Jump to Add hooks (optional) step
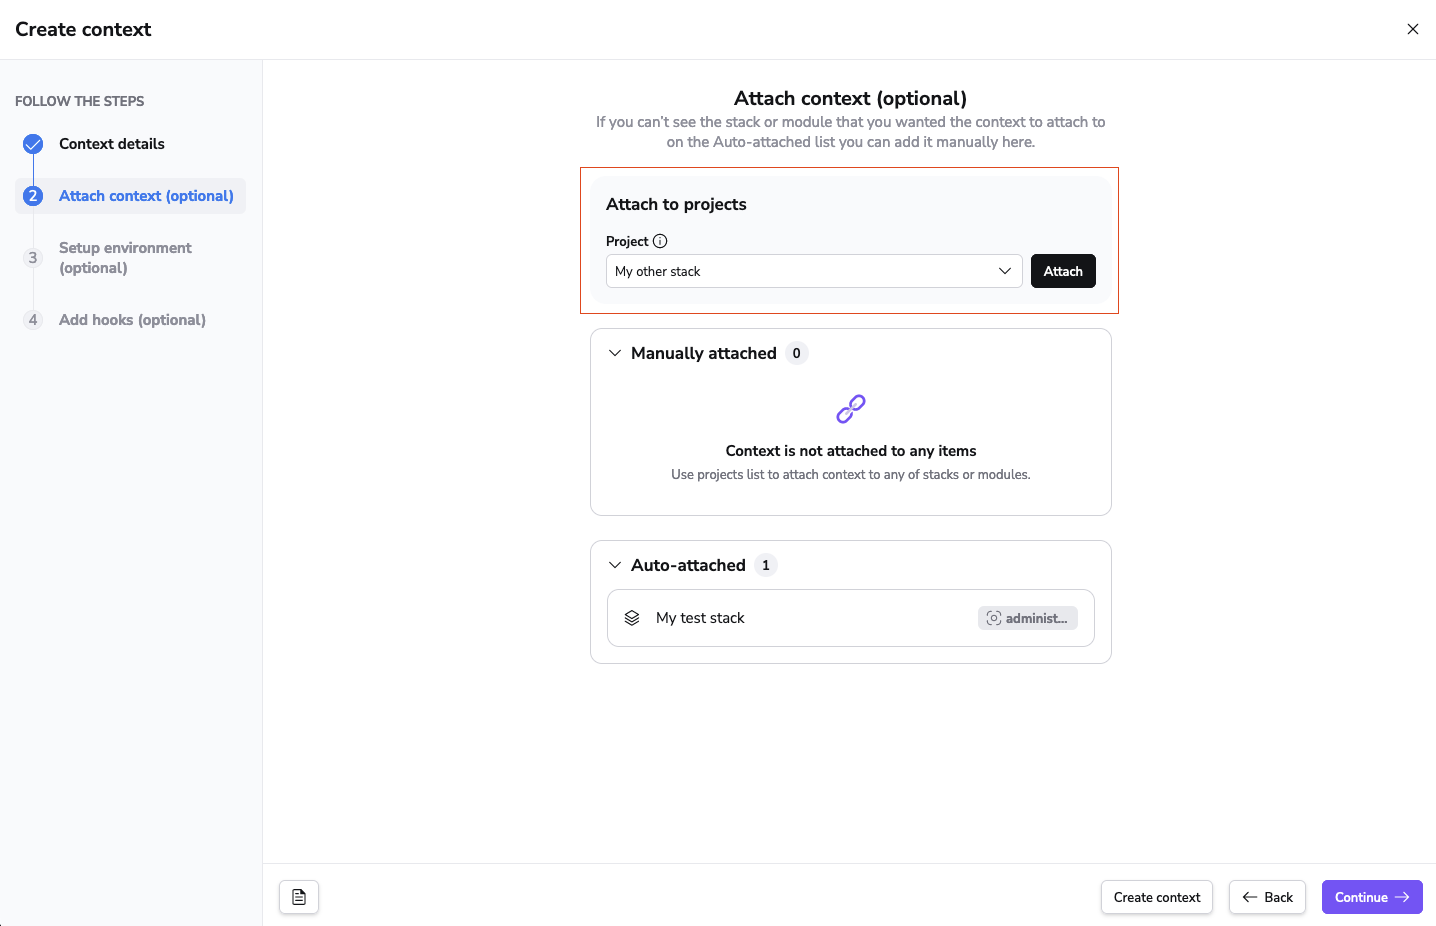Screen dimensions: 1436x926 click(x=132, y=320)
